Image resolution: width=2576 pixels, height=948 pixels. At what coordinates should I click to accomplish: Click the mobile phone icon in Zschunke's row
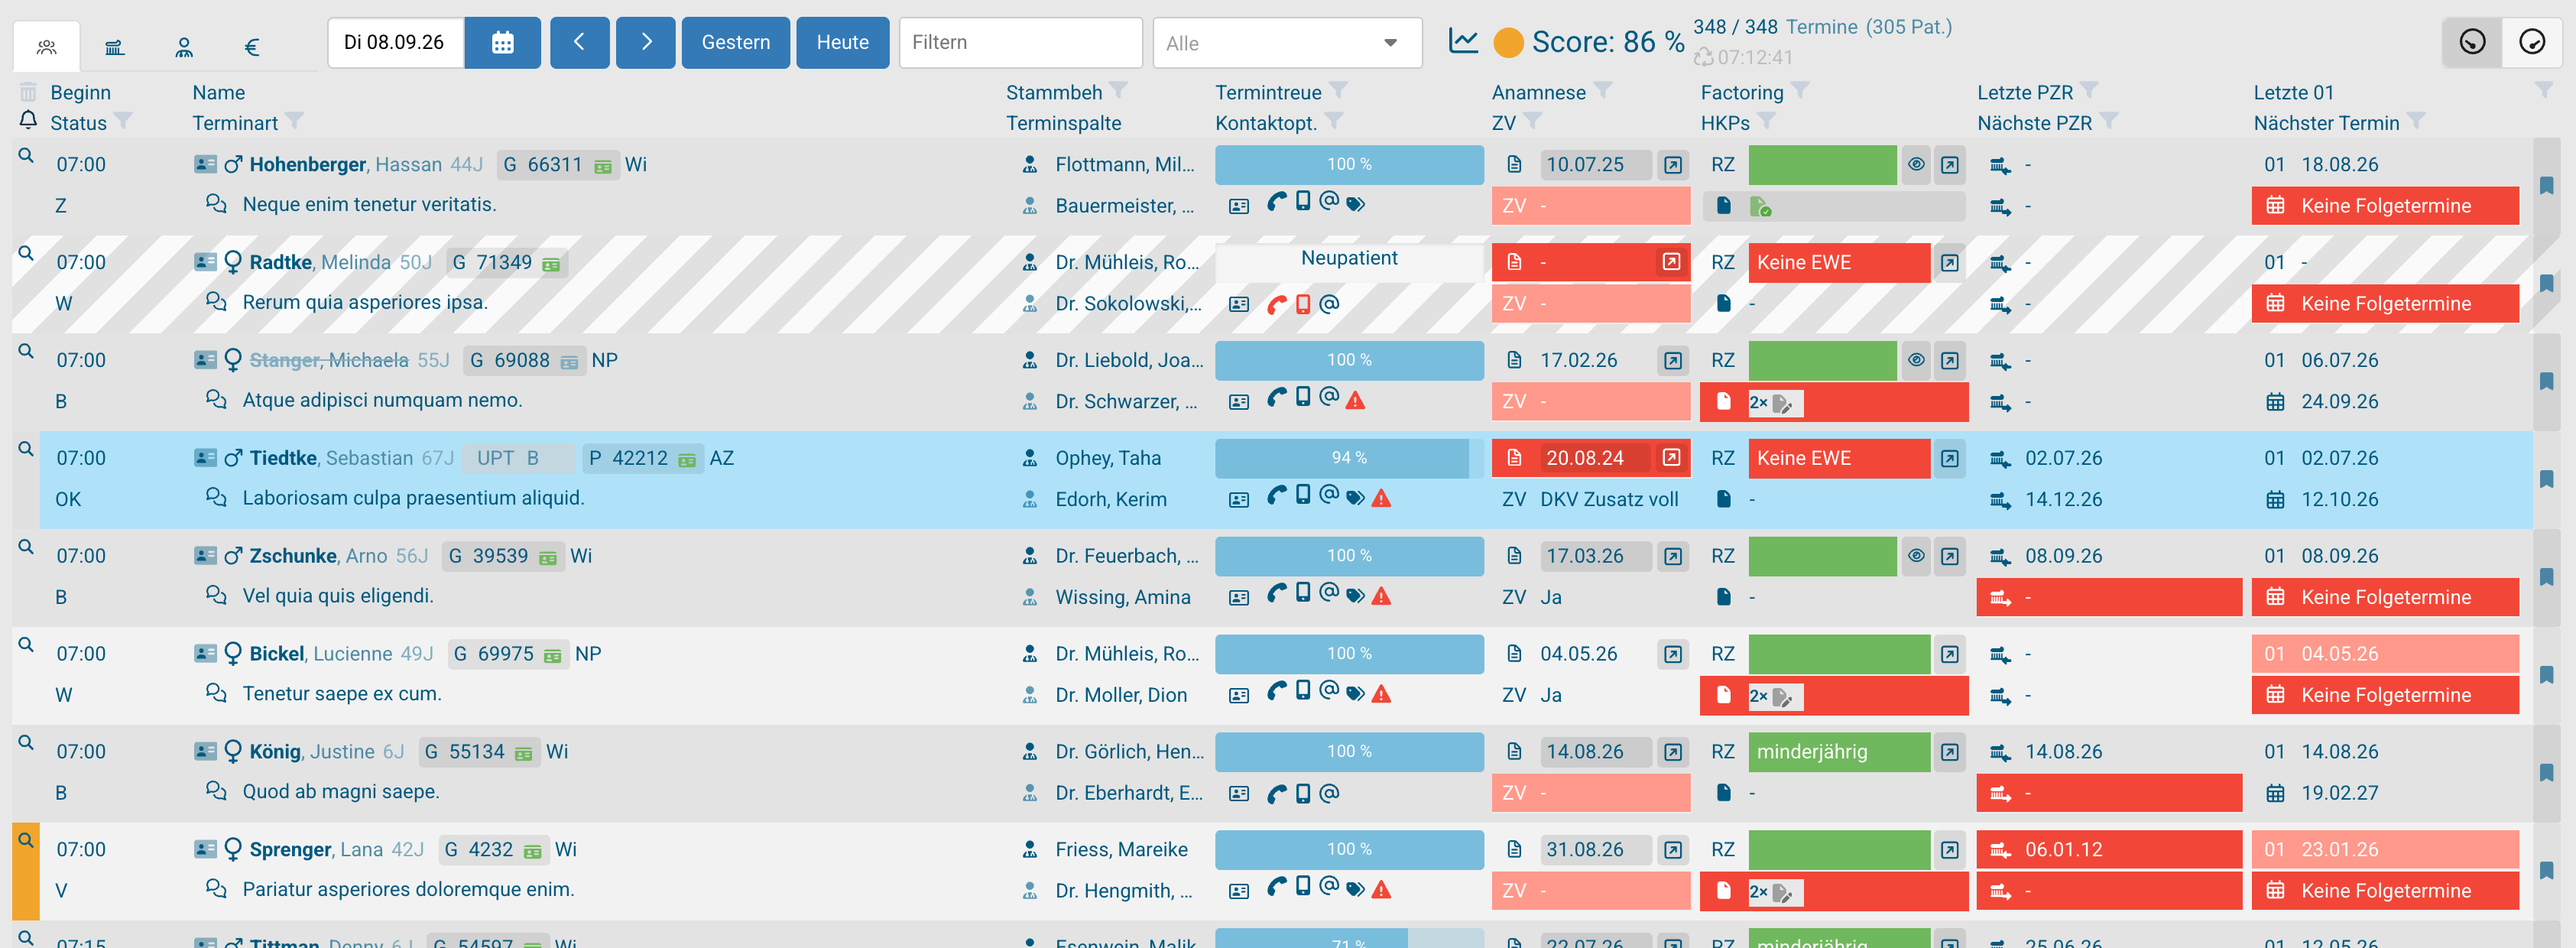(x=1302, y=592)
